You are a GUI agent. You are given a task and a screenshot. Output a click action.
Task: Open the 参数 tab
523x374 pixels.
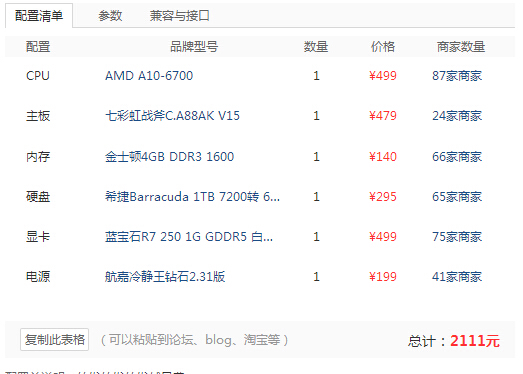pos(110,16)
